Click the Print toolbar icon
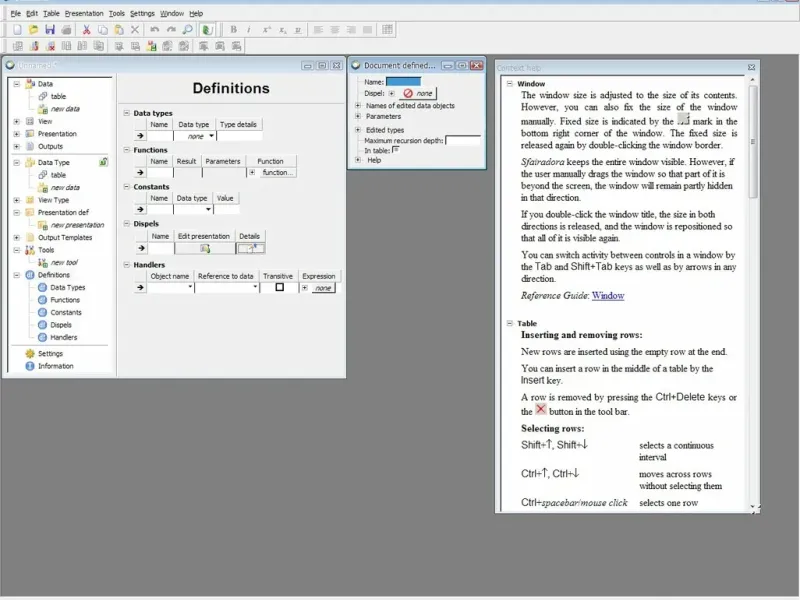Screen dimensions: 800x600 tap(66, 30)
